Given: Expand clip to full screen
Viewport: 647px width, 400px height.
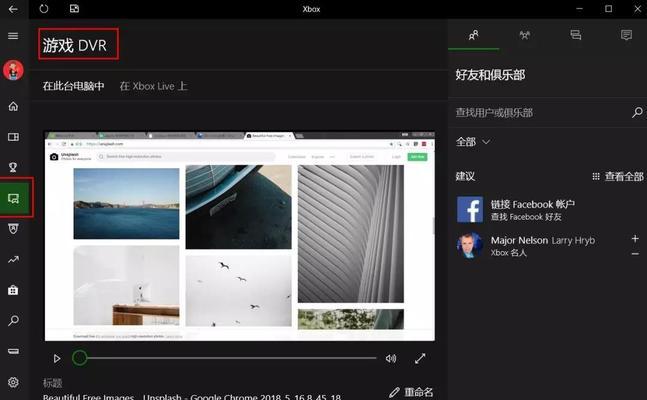Looking at the screenshot, I should (x=420, y=358).
